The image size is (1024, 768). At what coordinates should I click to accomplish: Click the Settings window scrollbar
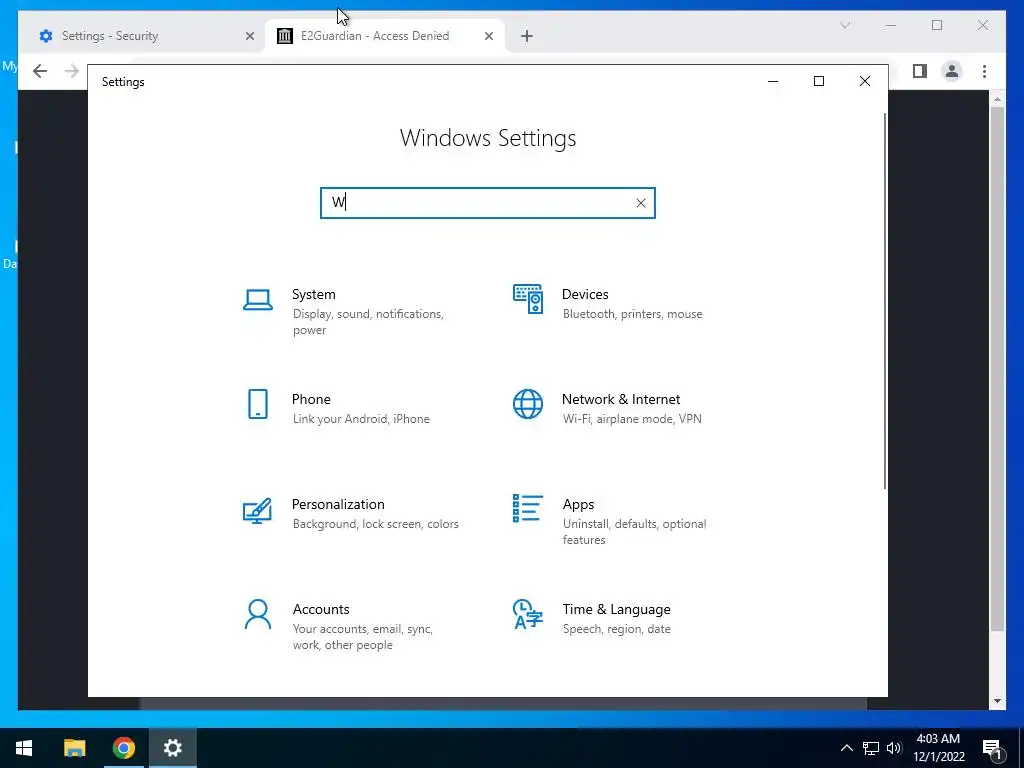[x=885, y=300]
